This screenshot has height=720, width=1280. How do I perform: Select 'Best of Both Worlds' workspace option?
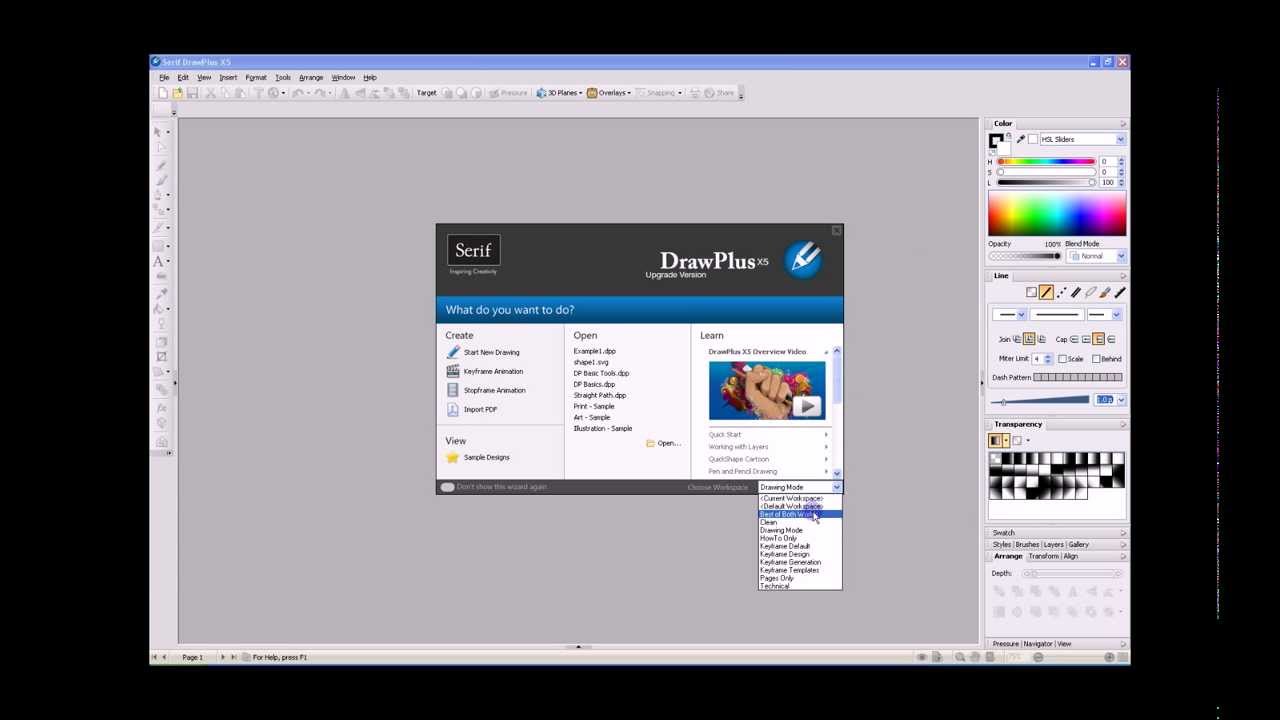tap(800, 514)
